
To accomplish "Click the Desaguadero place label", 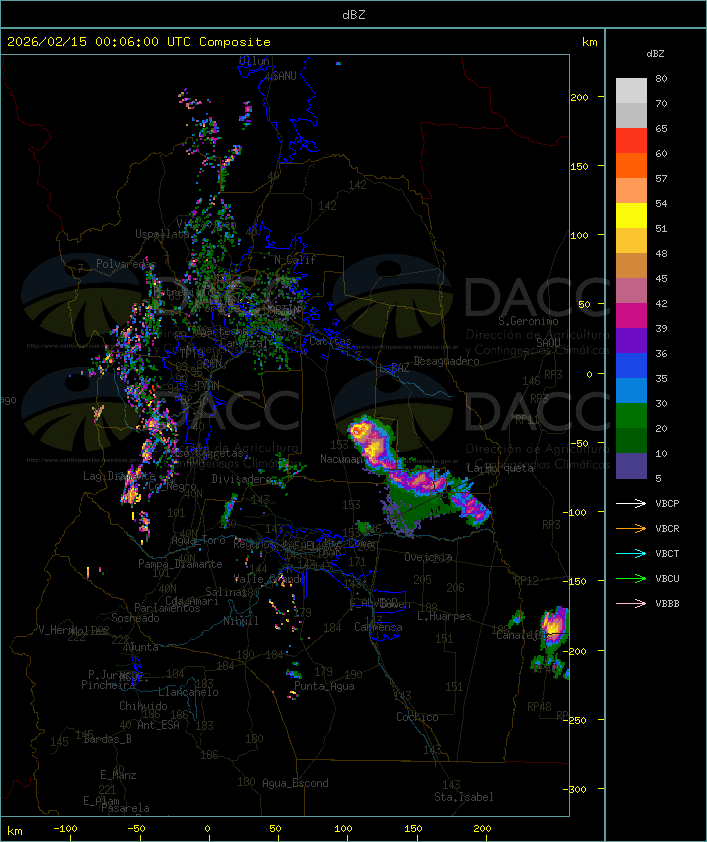I will pos(446,361).
